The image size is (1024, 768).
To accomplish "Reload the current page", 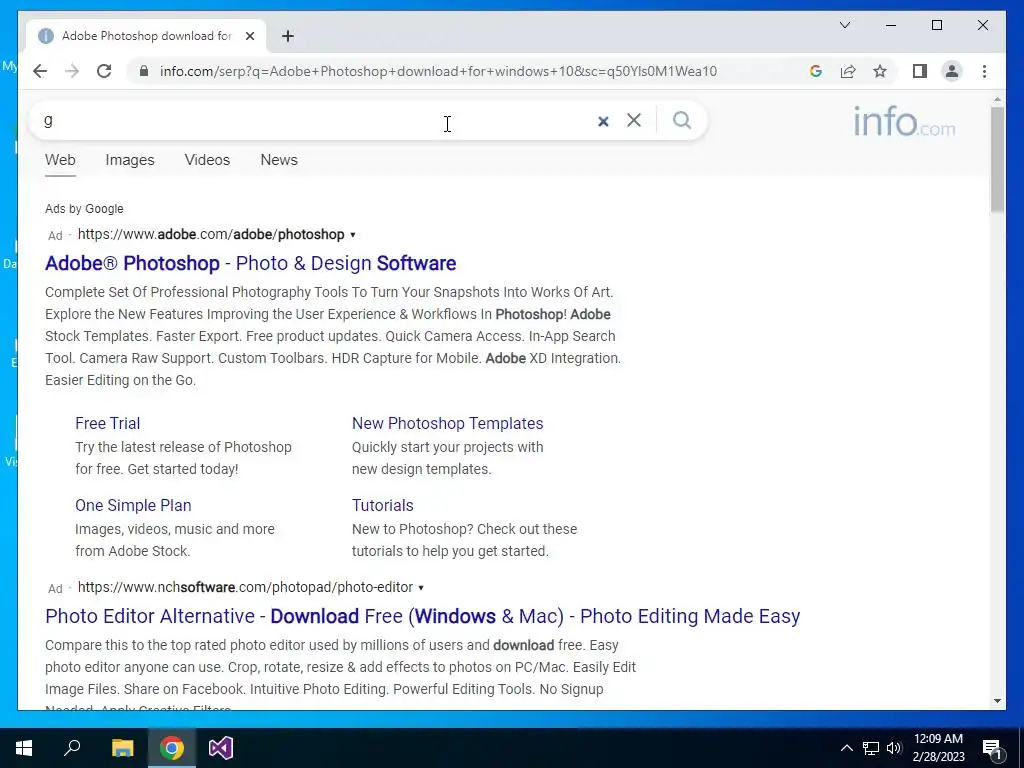I will tap(104, 71).
